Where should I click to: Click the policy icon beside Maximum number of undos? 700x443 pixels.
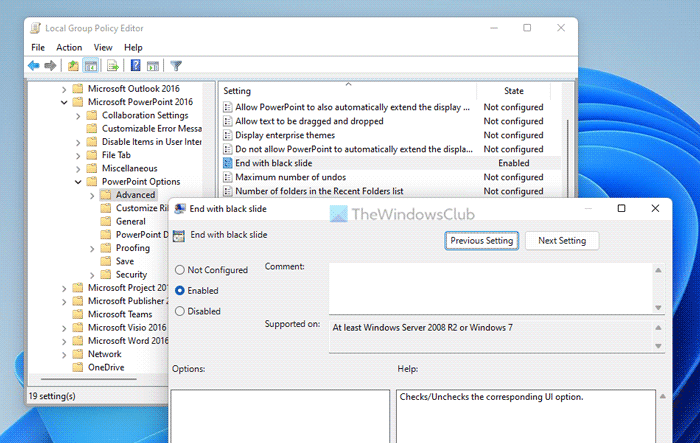[x=228, y=177]
